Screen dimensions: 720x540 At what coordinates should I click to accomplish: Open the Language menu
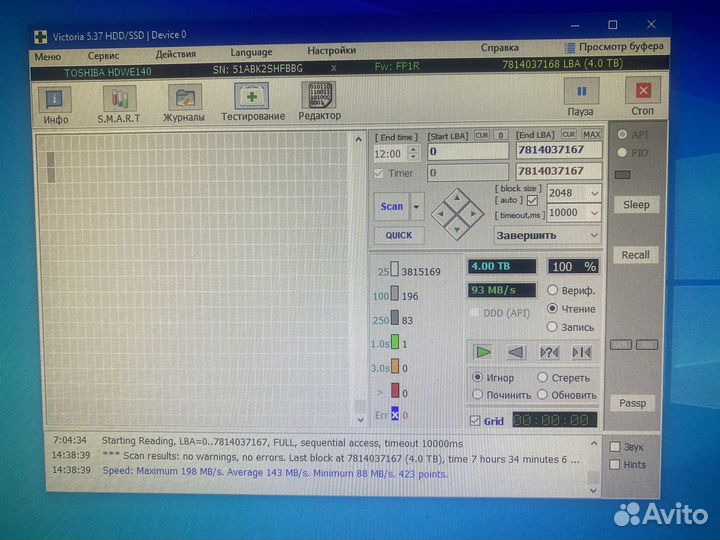tap(251, 52)
